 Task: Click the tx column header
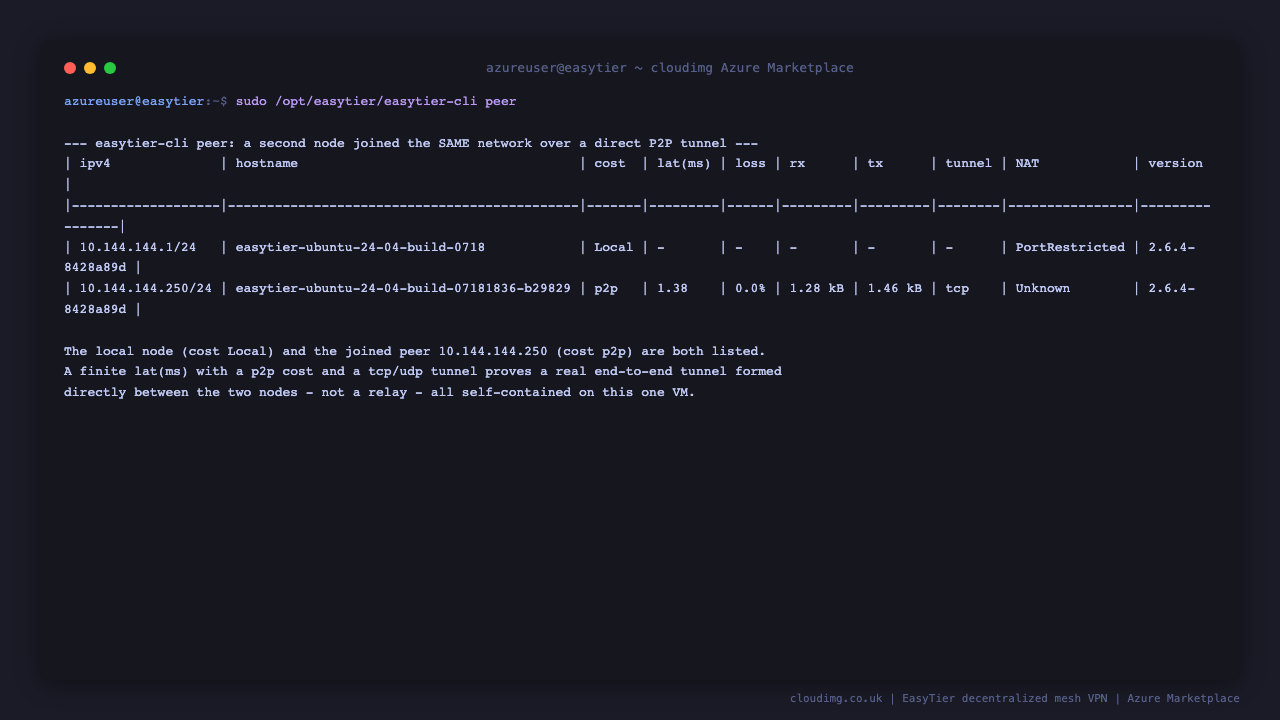coord(875,163)
